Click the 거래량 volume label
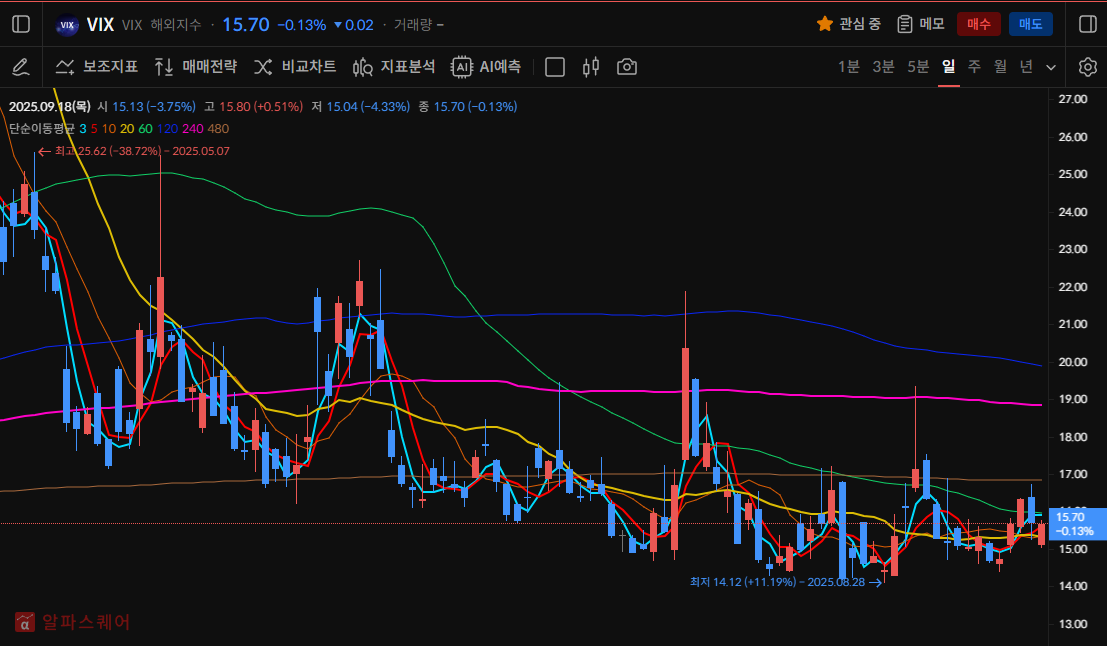Image resolution: width=1107 pixels, height=646 pixels. click(x=413, y=25)
